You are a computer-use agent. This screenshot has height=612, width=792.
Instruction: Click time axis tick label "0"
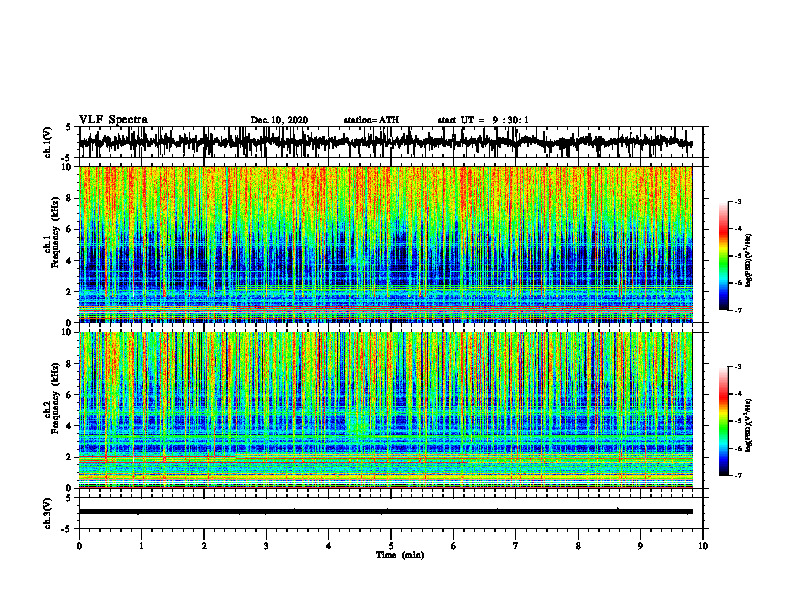click(79, 546)
